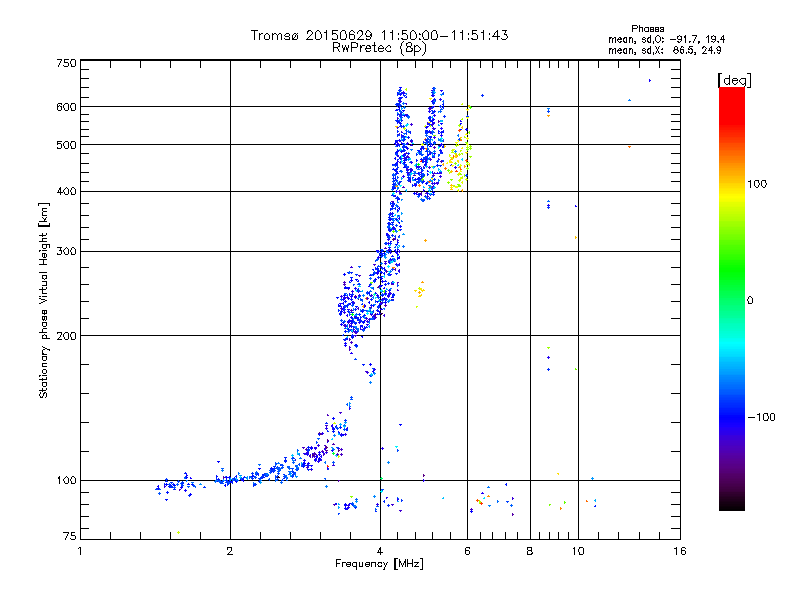Click y-axis tick label '300'

tap(67, 251)
